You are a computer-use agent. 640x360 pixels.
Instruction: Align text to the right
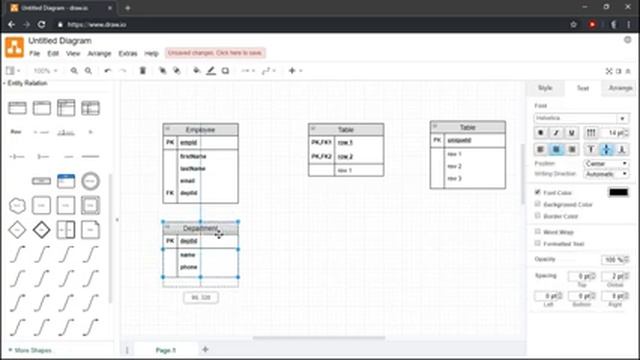[x=571, y=150]
